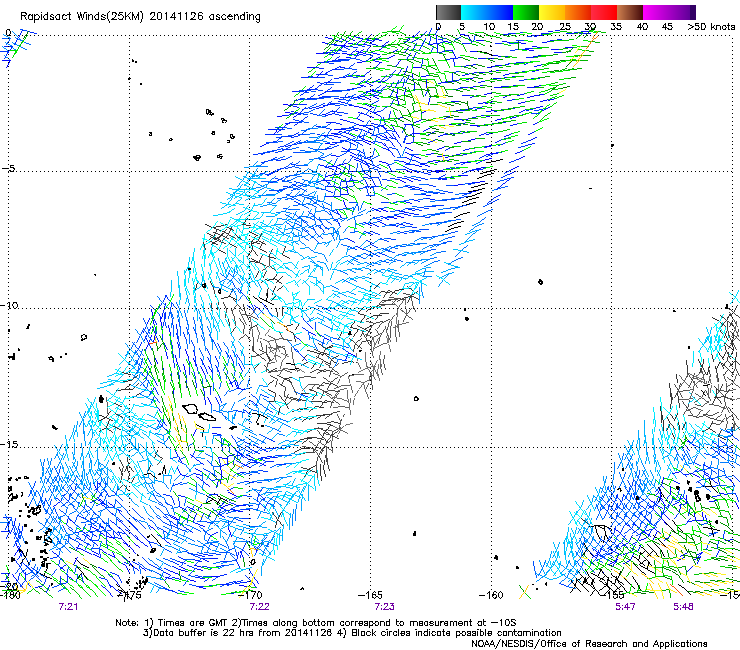Click the '35' legend scale label

pos(616,27)
